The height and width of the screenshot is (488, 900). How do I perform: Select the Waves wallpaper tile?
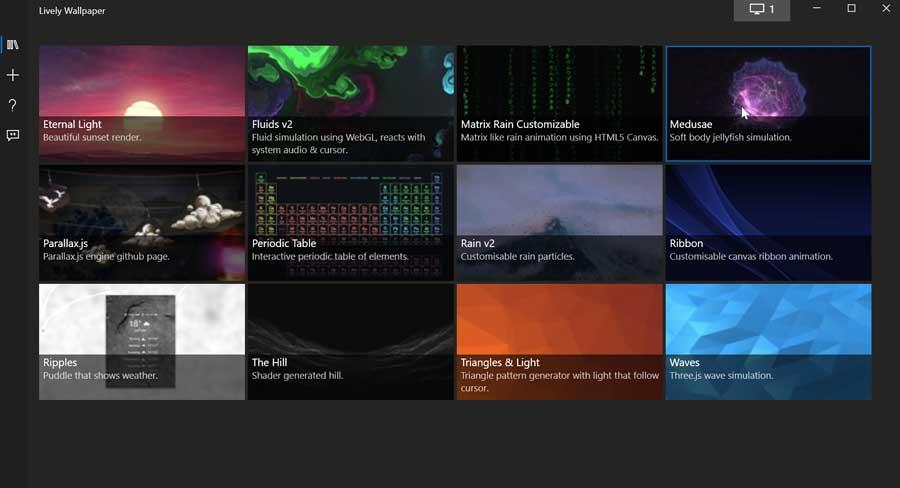click(x=769, y=342)
